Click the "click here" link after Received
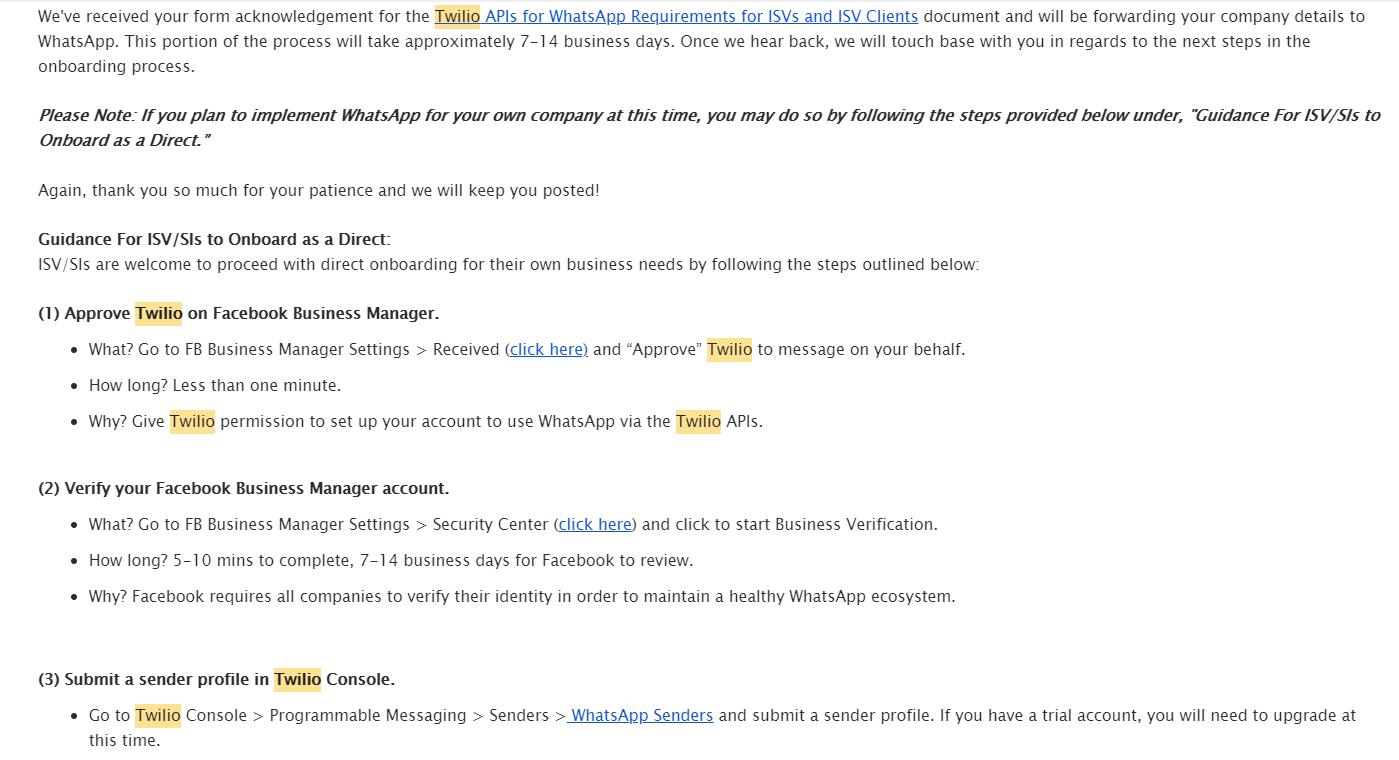 [548, 349]
